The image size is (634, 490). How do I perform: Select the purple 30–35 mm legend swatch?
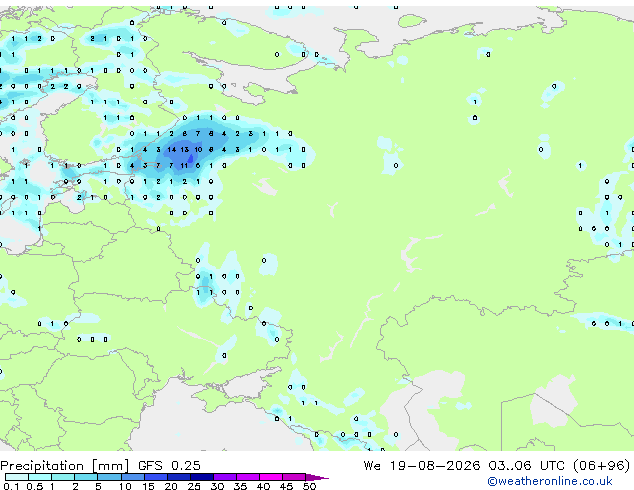point(225,477)
